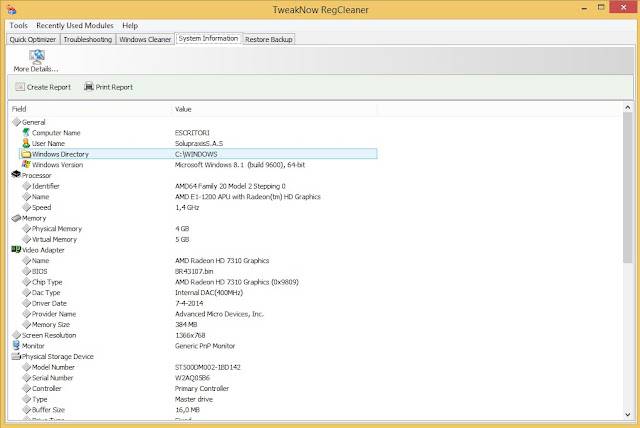Open the More Details module icon
Viewport: 640px width, 428px height.
[37, 56]
